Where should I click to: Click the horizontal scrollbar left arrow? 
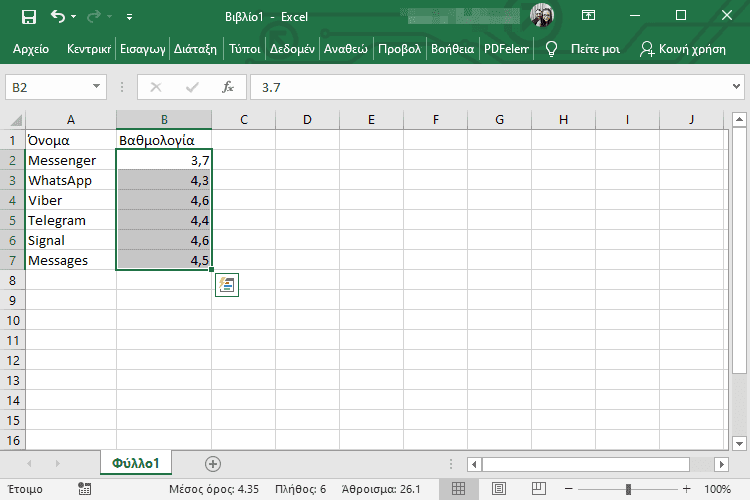tap(474, 464)
